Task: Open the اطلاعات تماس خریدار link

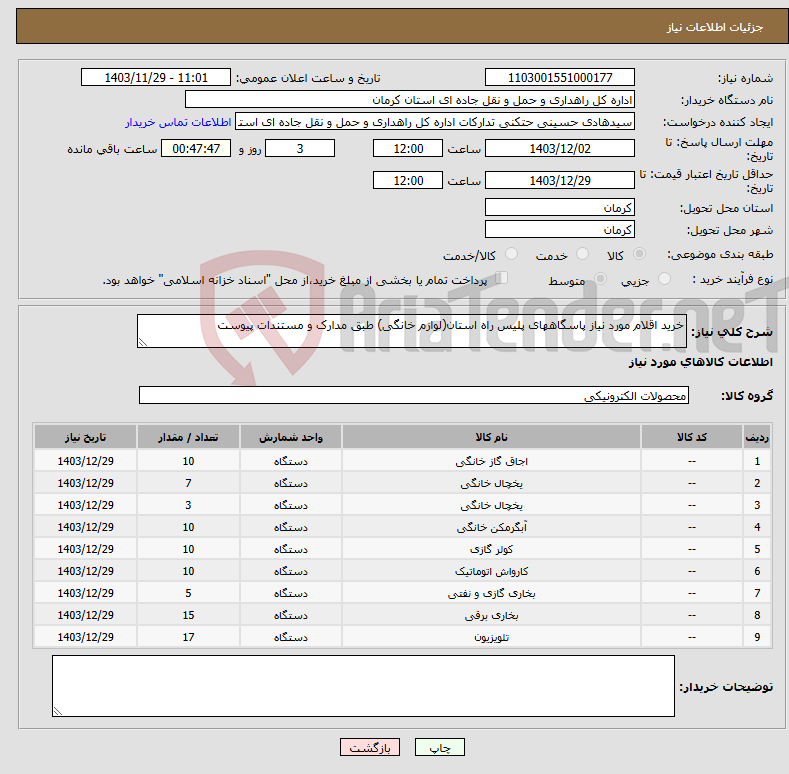Action: 178,122
